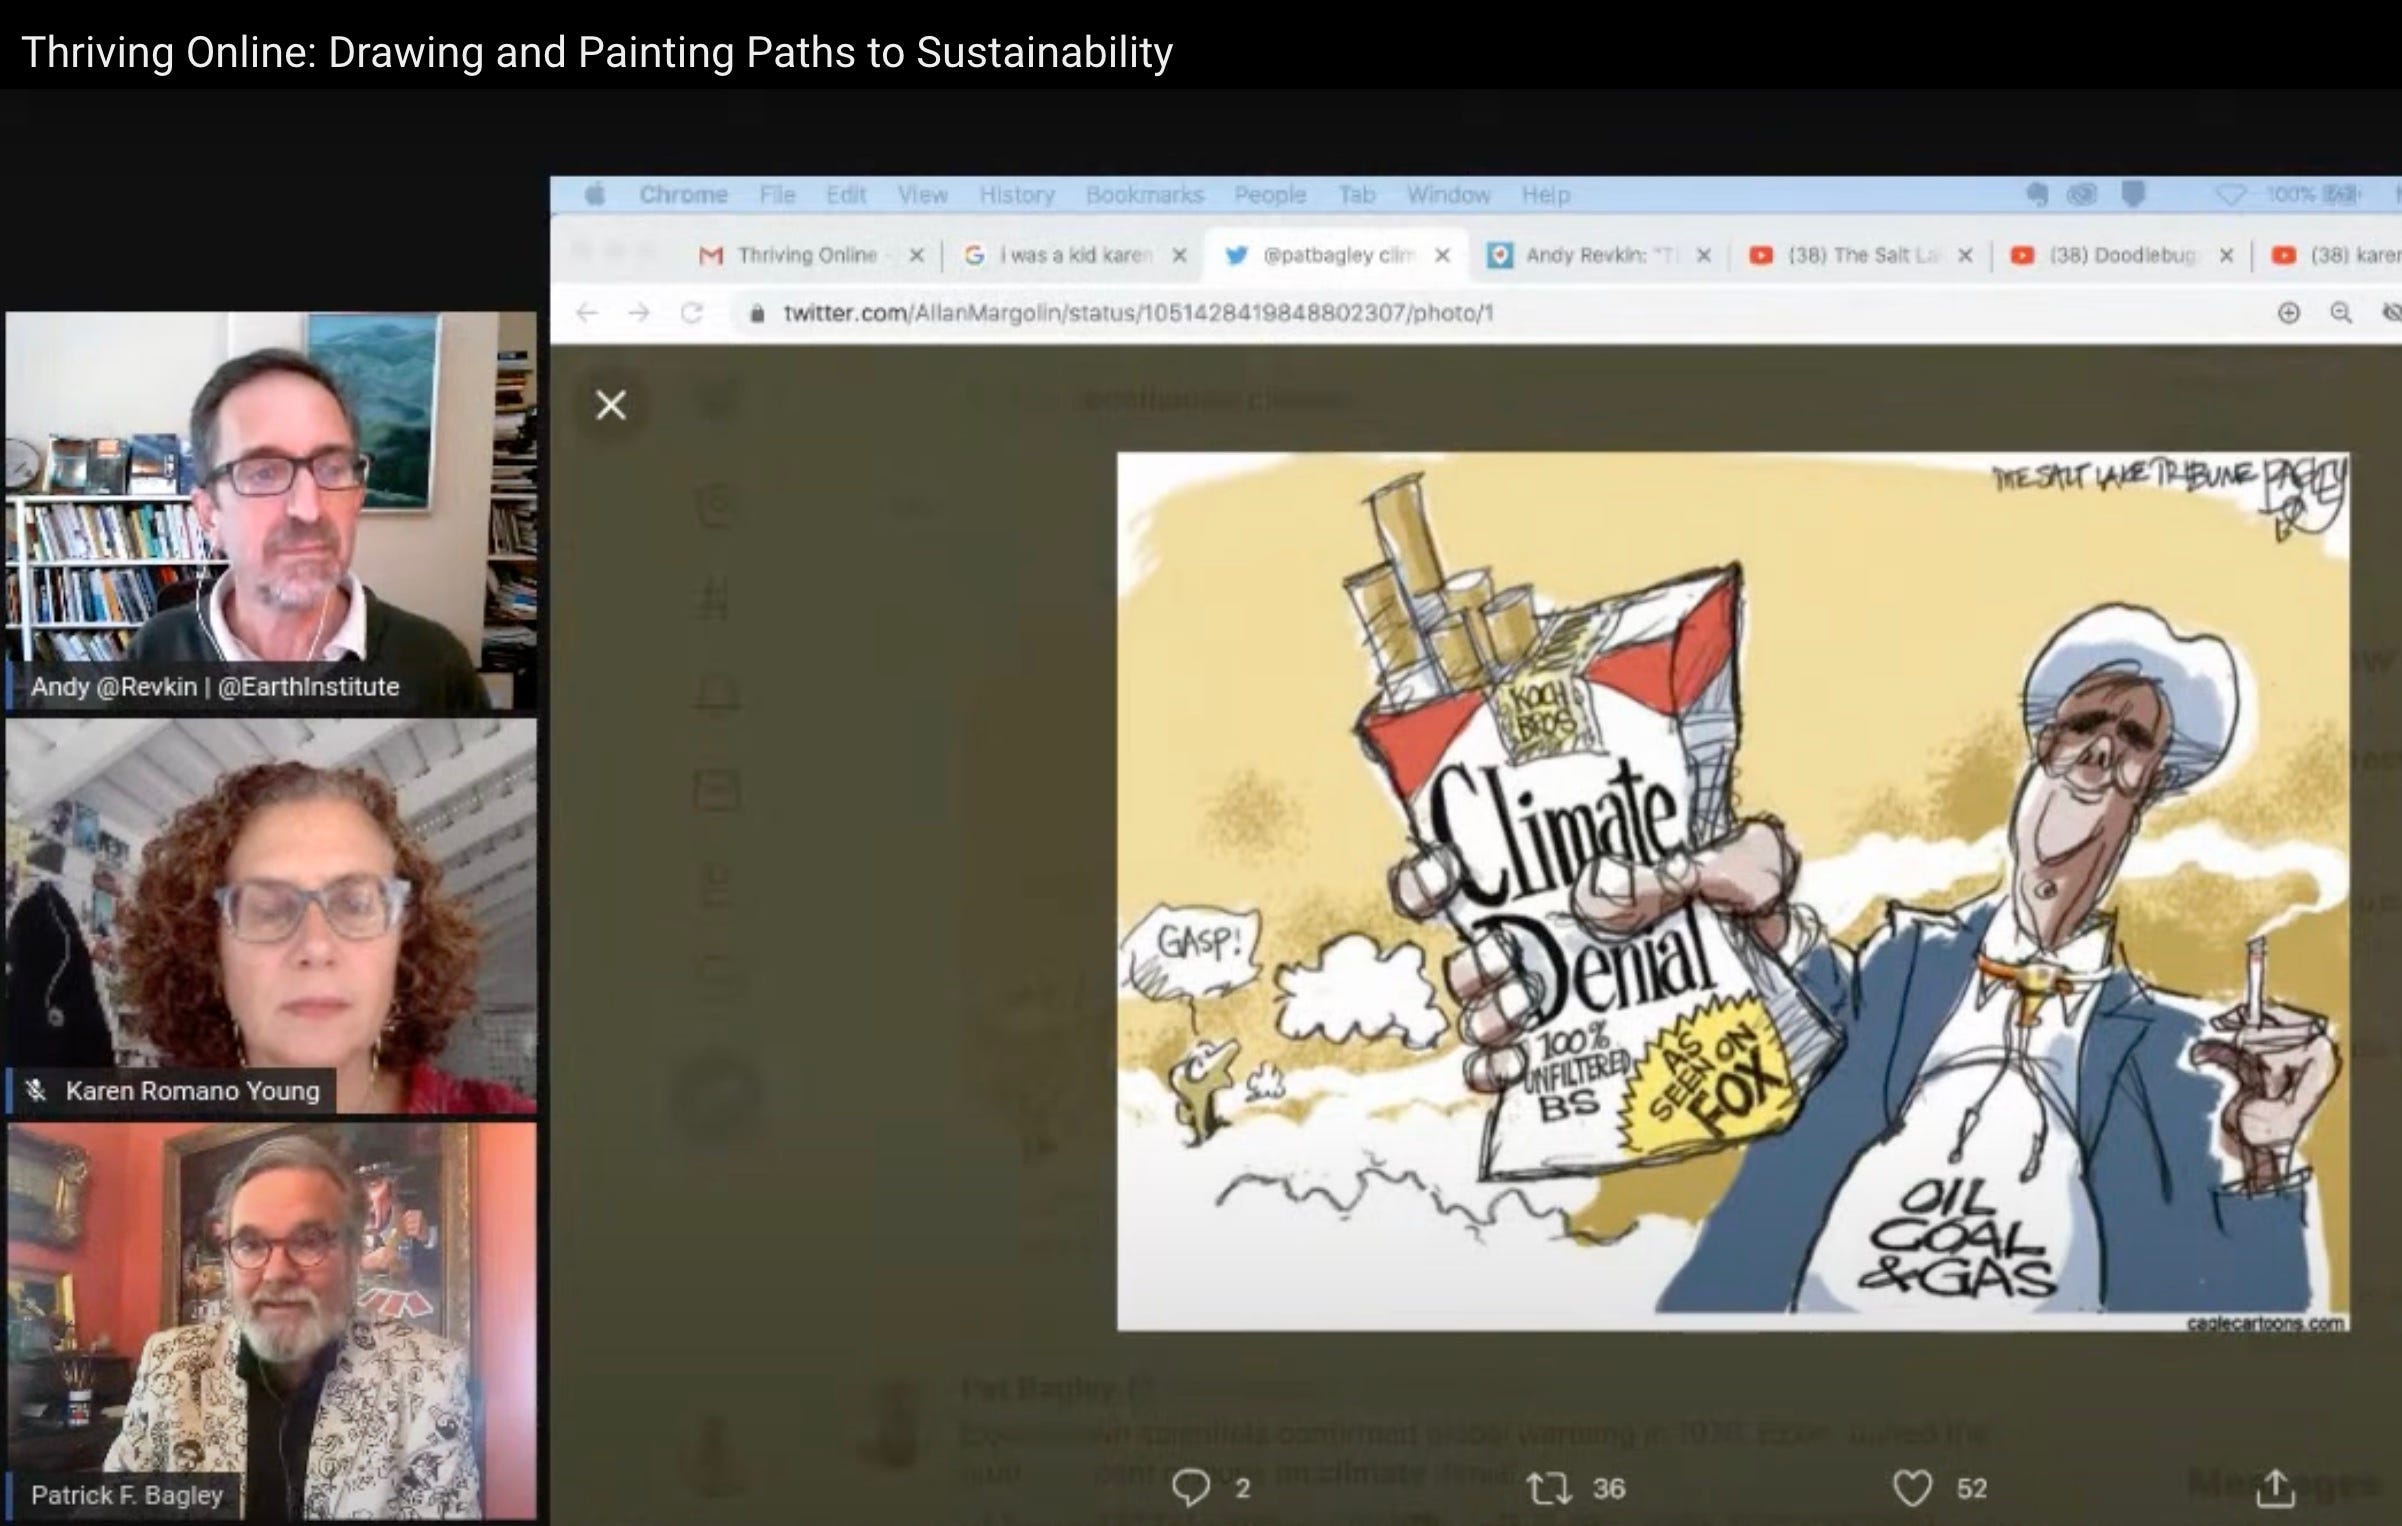
Task: Switch to the 'I was a kid karen' Google tab
Action: tap(1074, 255)
